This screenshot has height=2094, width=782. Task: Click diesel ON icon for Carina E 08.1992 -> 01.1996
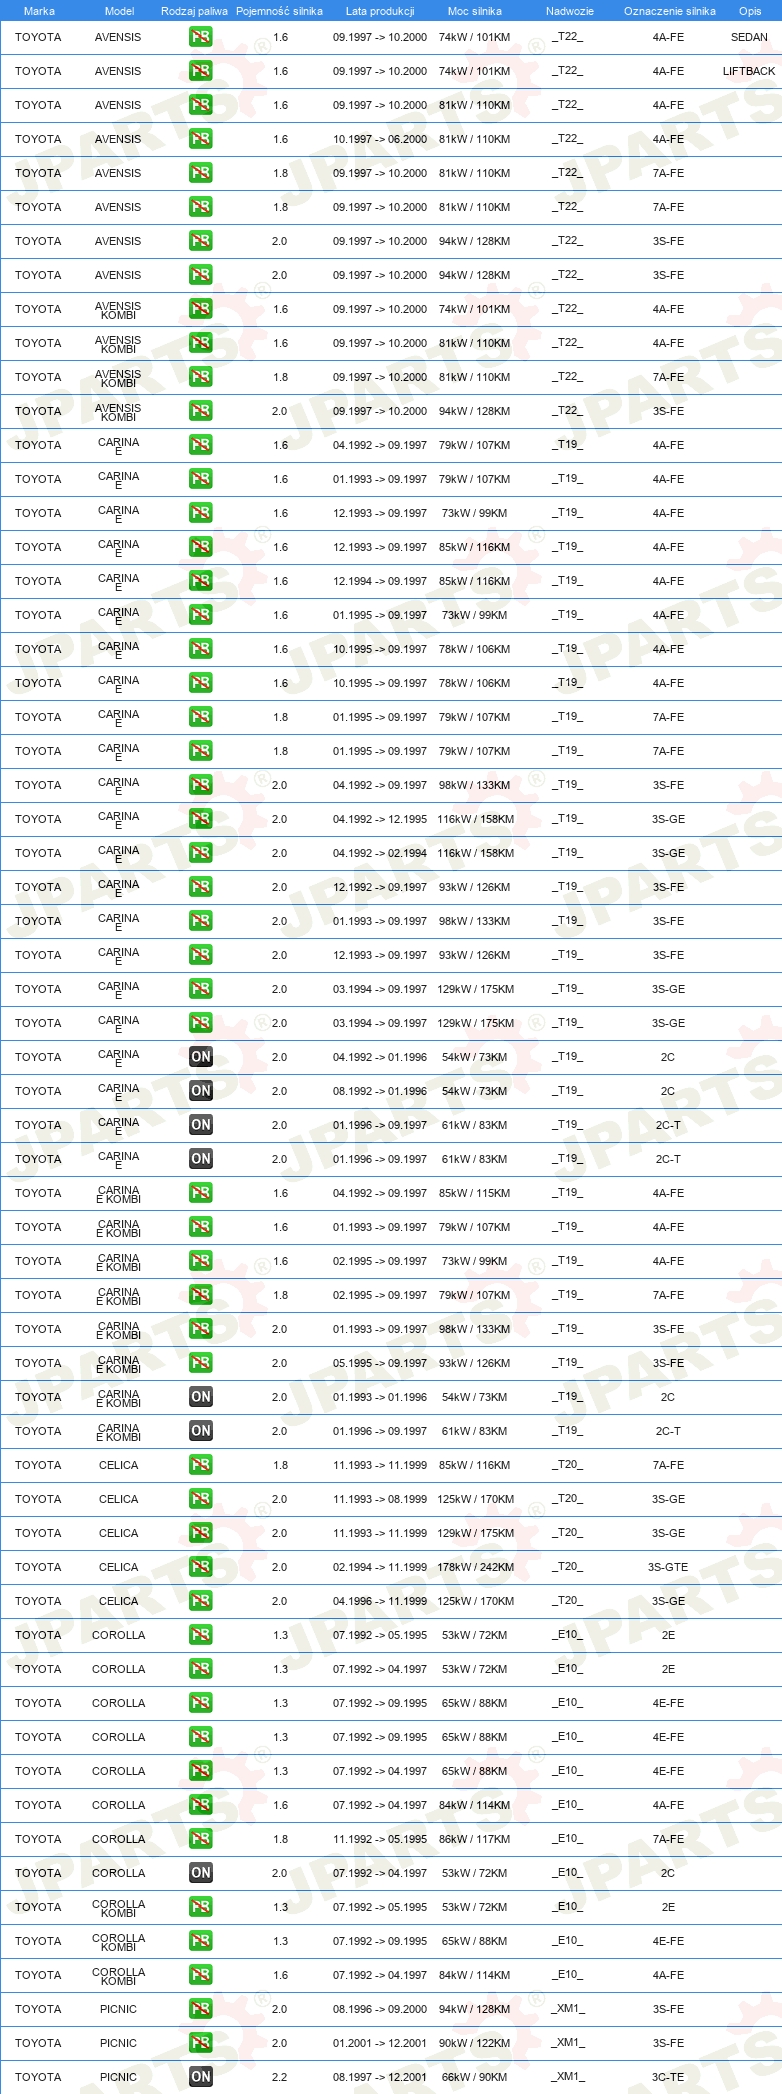201,1091
